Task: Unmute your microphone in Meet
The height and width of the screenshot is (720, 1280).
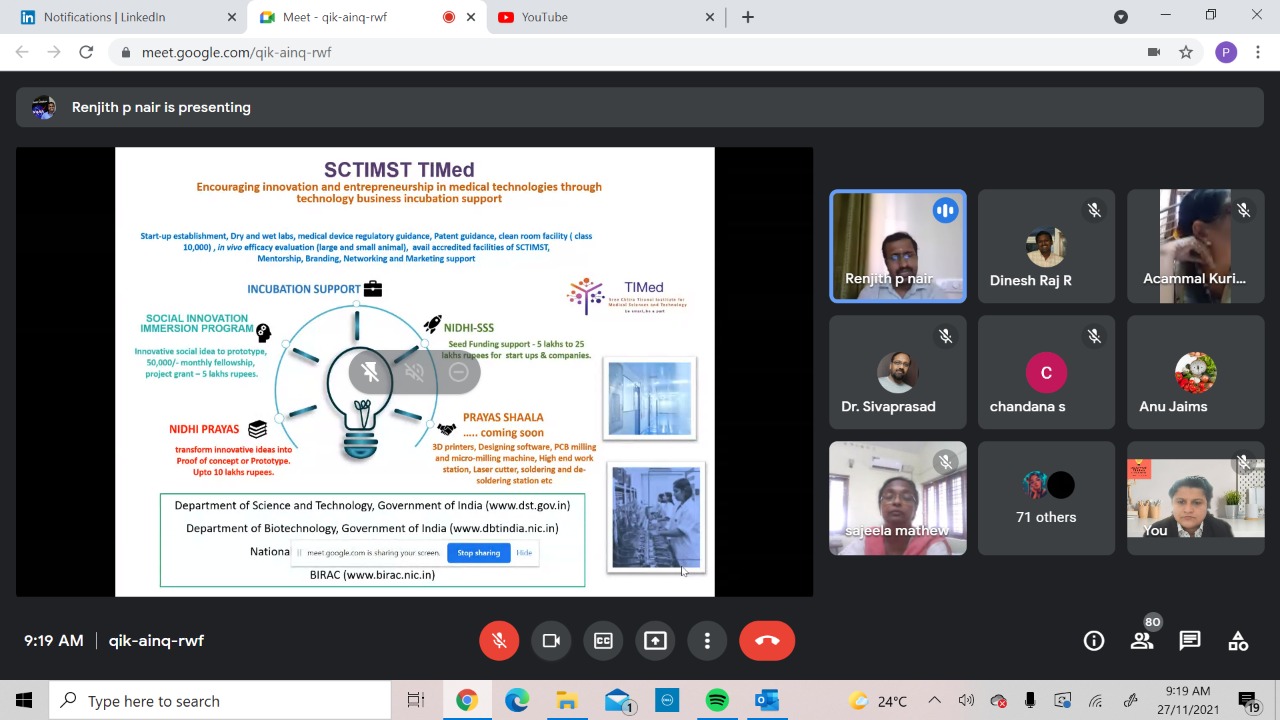Action: (x=499, y=641)
